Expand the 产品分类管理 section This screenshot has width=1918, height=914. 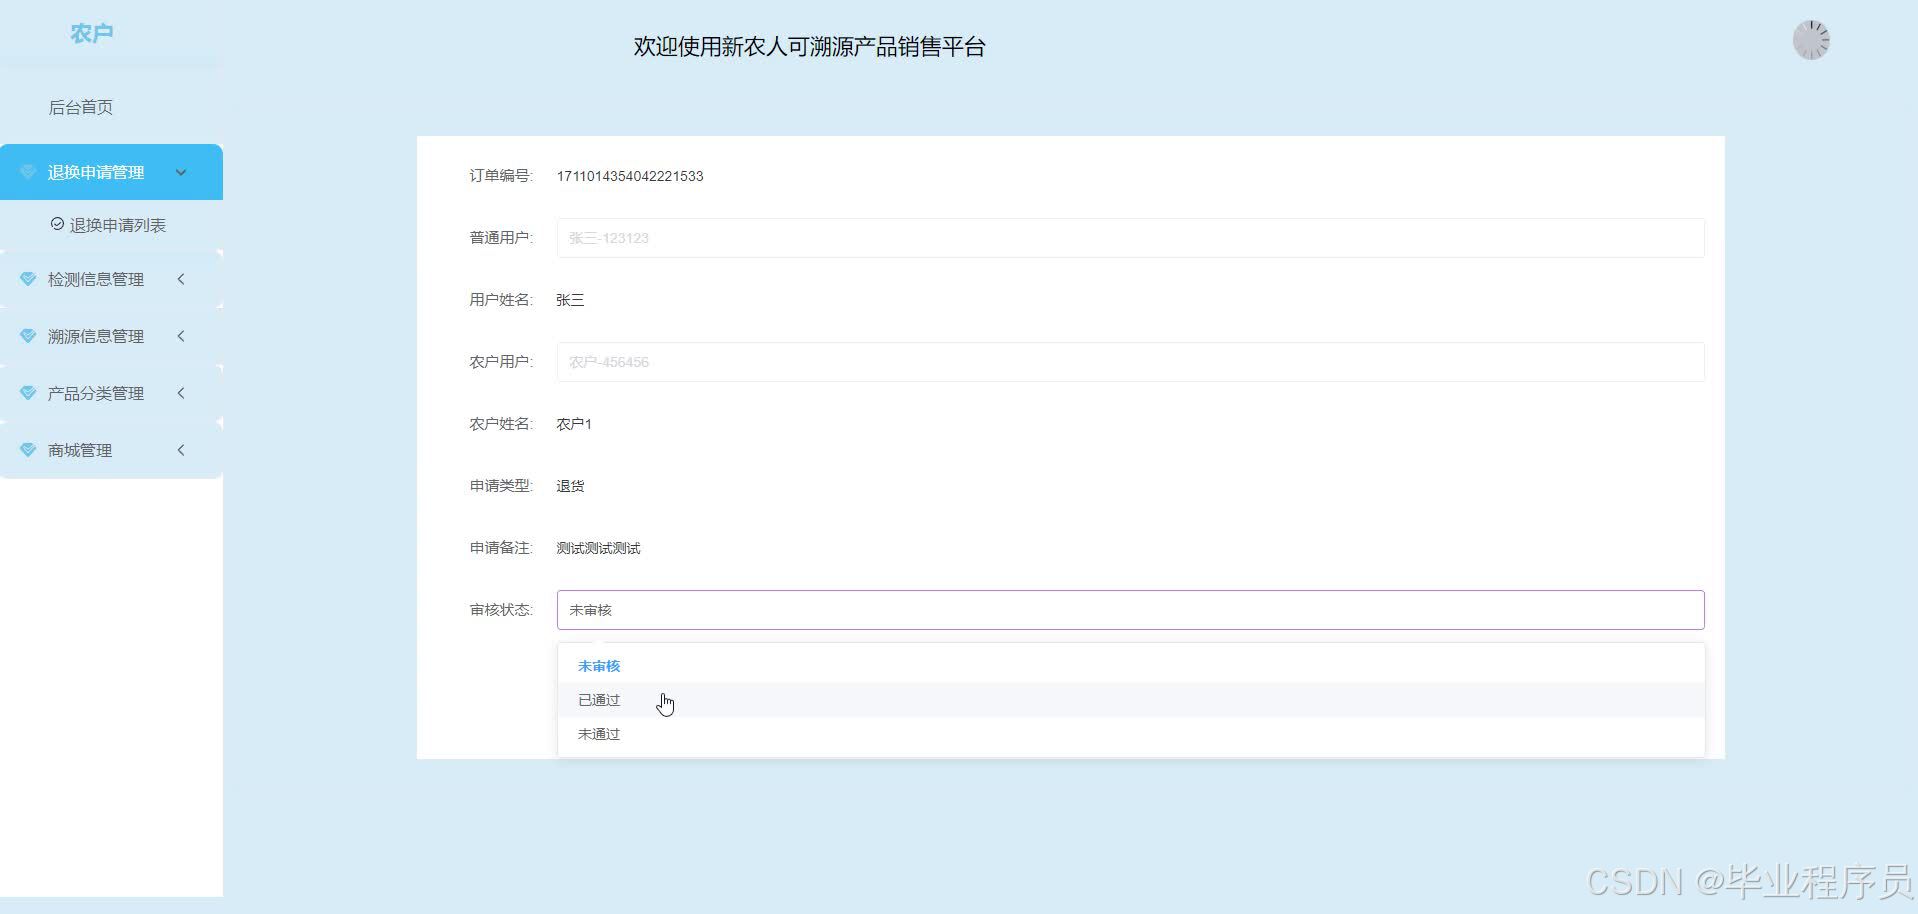click(x=110, y=392)
